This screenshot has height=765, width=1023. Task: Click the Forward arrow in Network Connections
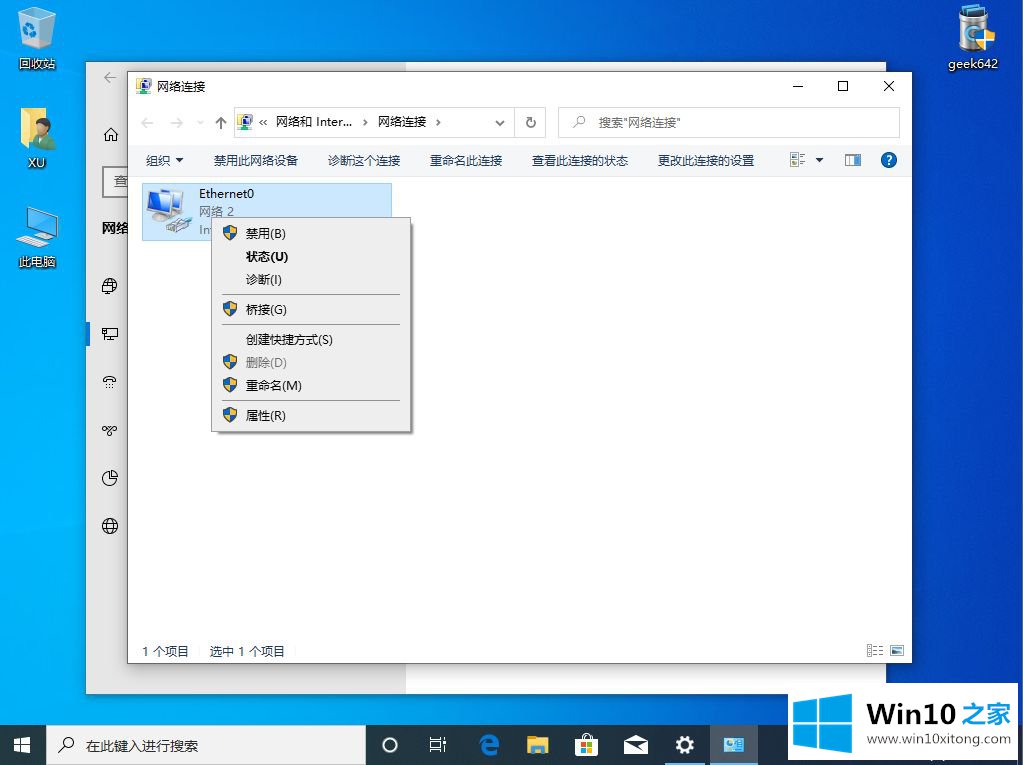coord(177,123)
